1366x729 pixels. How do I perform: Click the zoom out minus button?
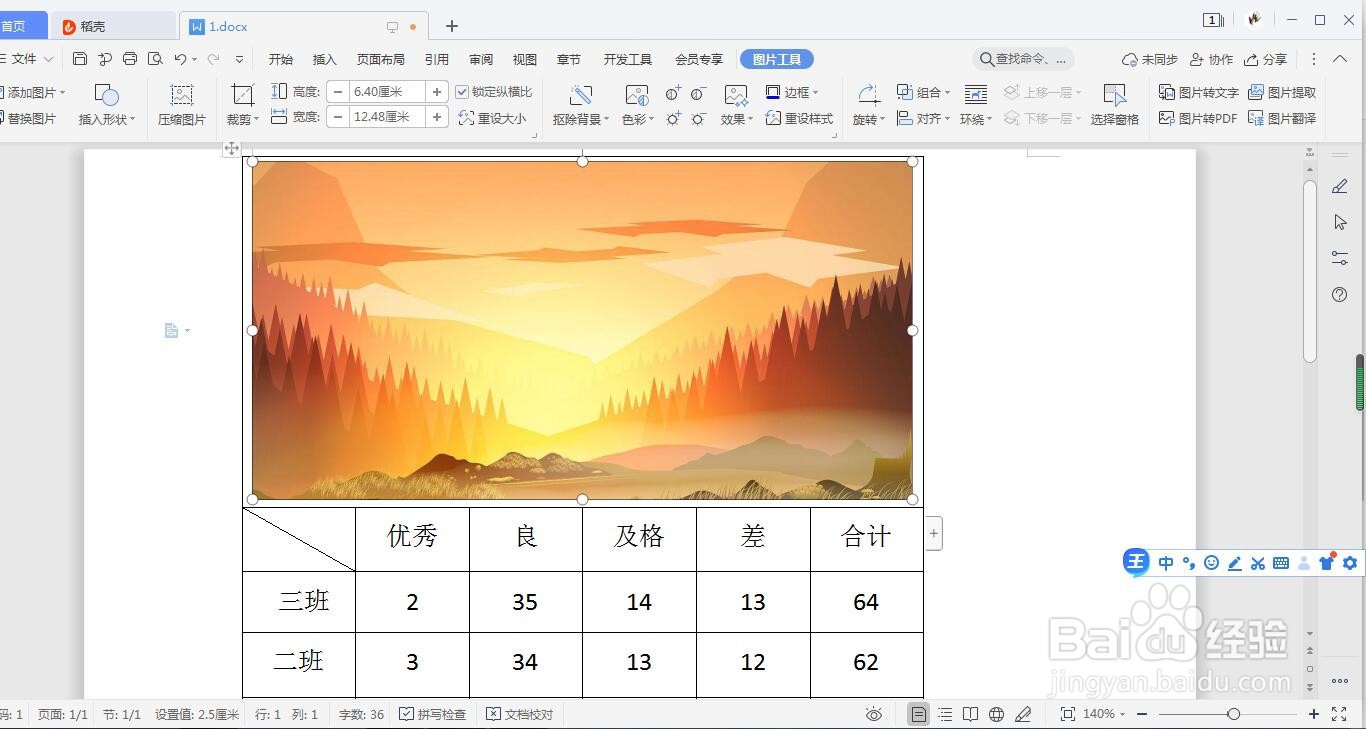(x=1142, y=714)
